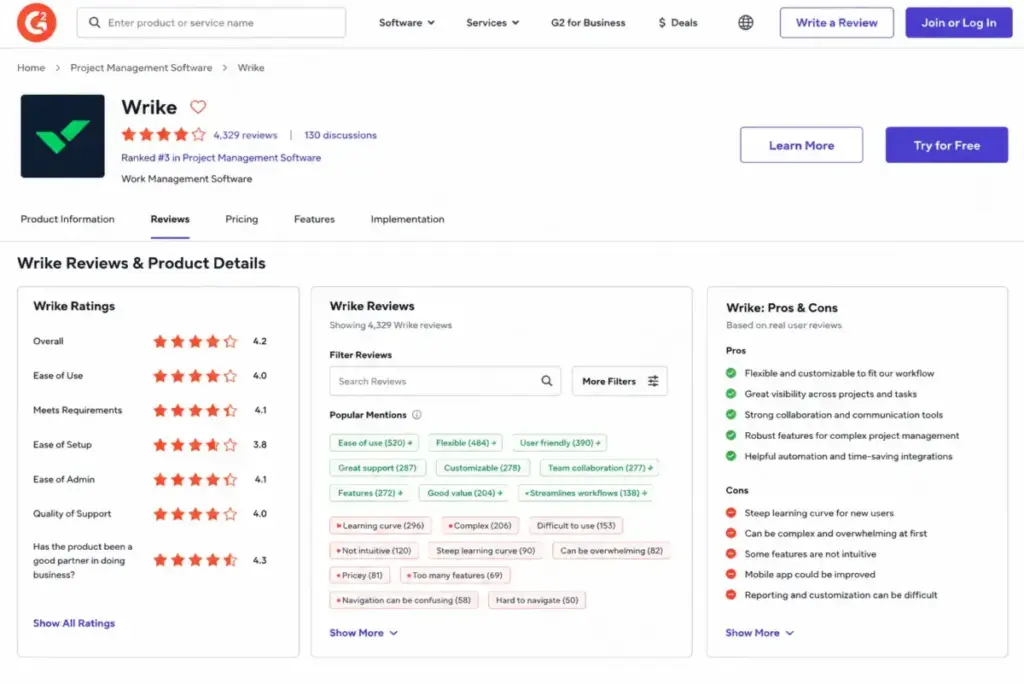
Task: Click the search magnifier in header
Action: 95,23
